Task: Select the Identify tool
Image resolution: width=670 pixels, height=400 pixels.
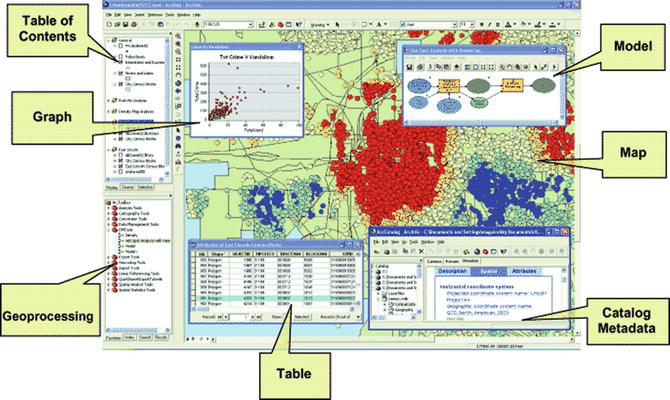Action: pyautogui.click(x=178, y=138)
